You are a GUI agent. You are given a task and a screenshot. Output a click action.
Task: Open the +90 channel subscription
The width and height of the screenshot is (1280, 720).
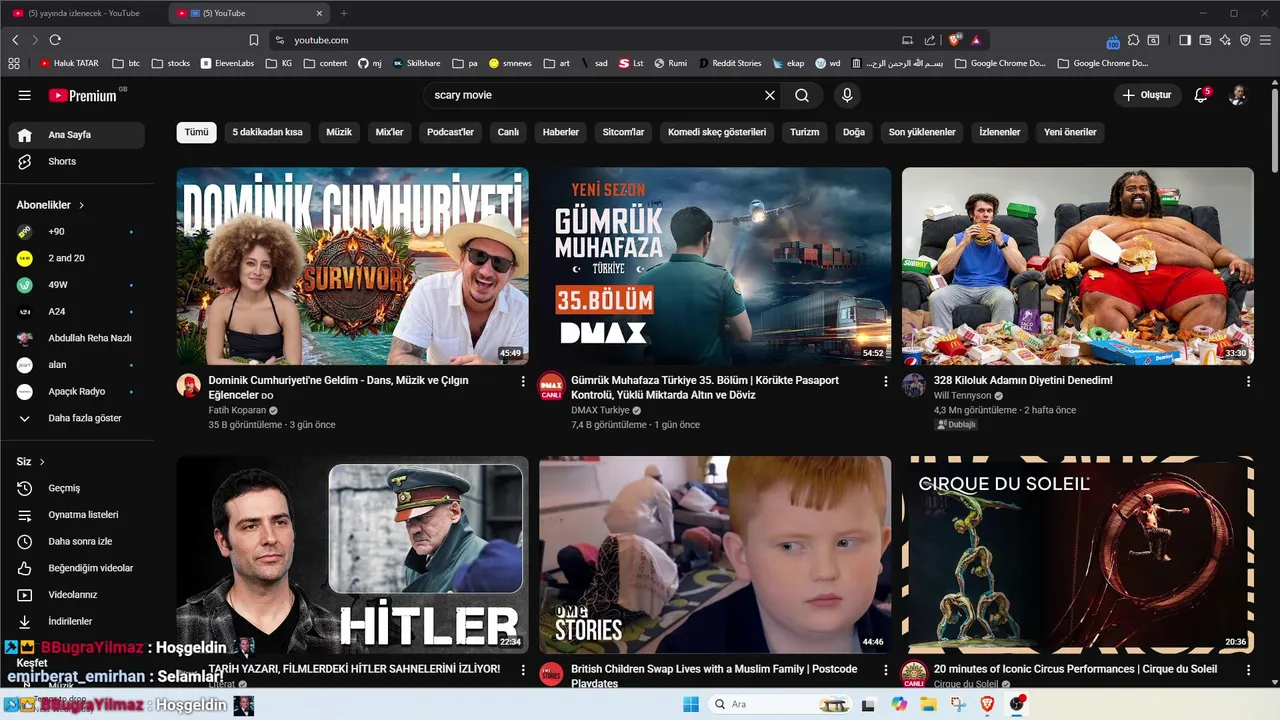(77, 231)
